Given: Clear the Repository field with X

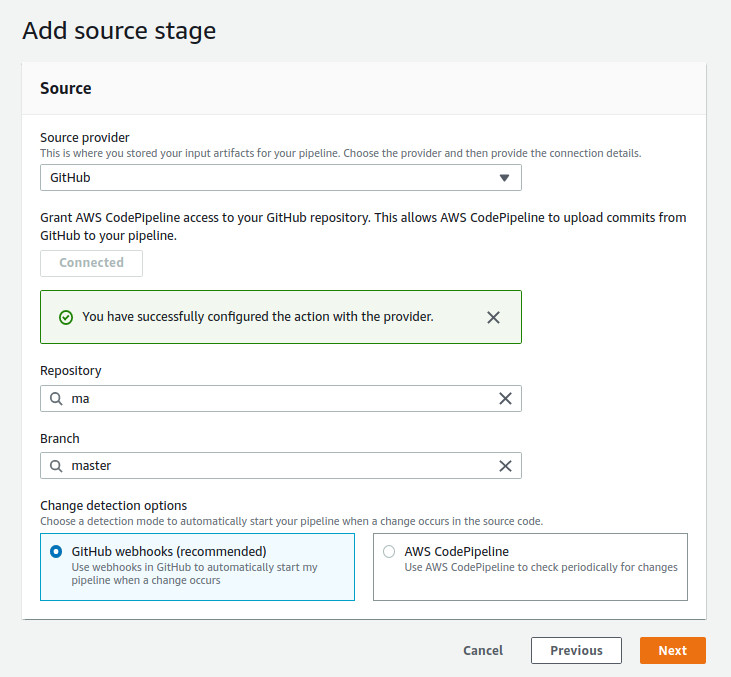Looking at the screenshot, I should (505, 399).
